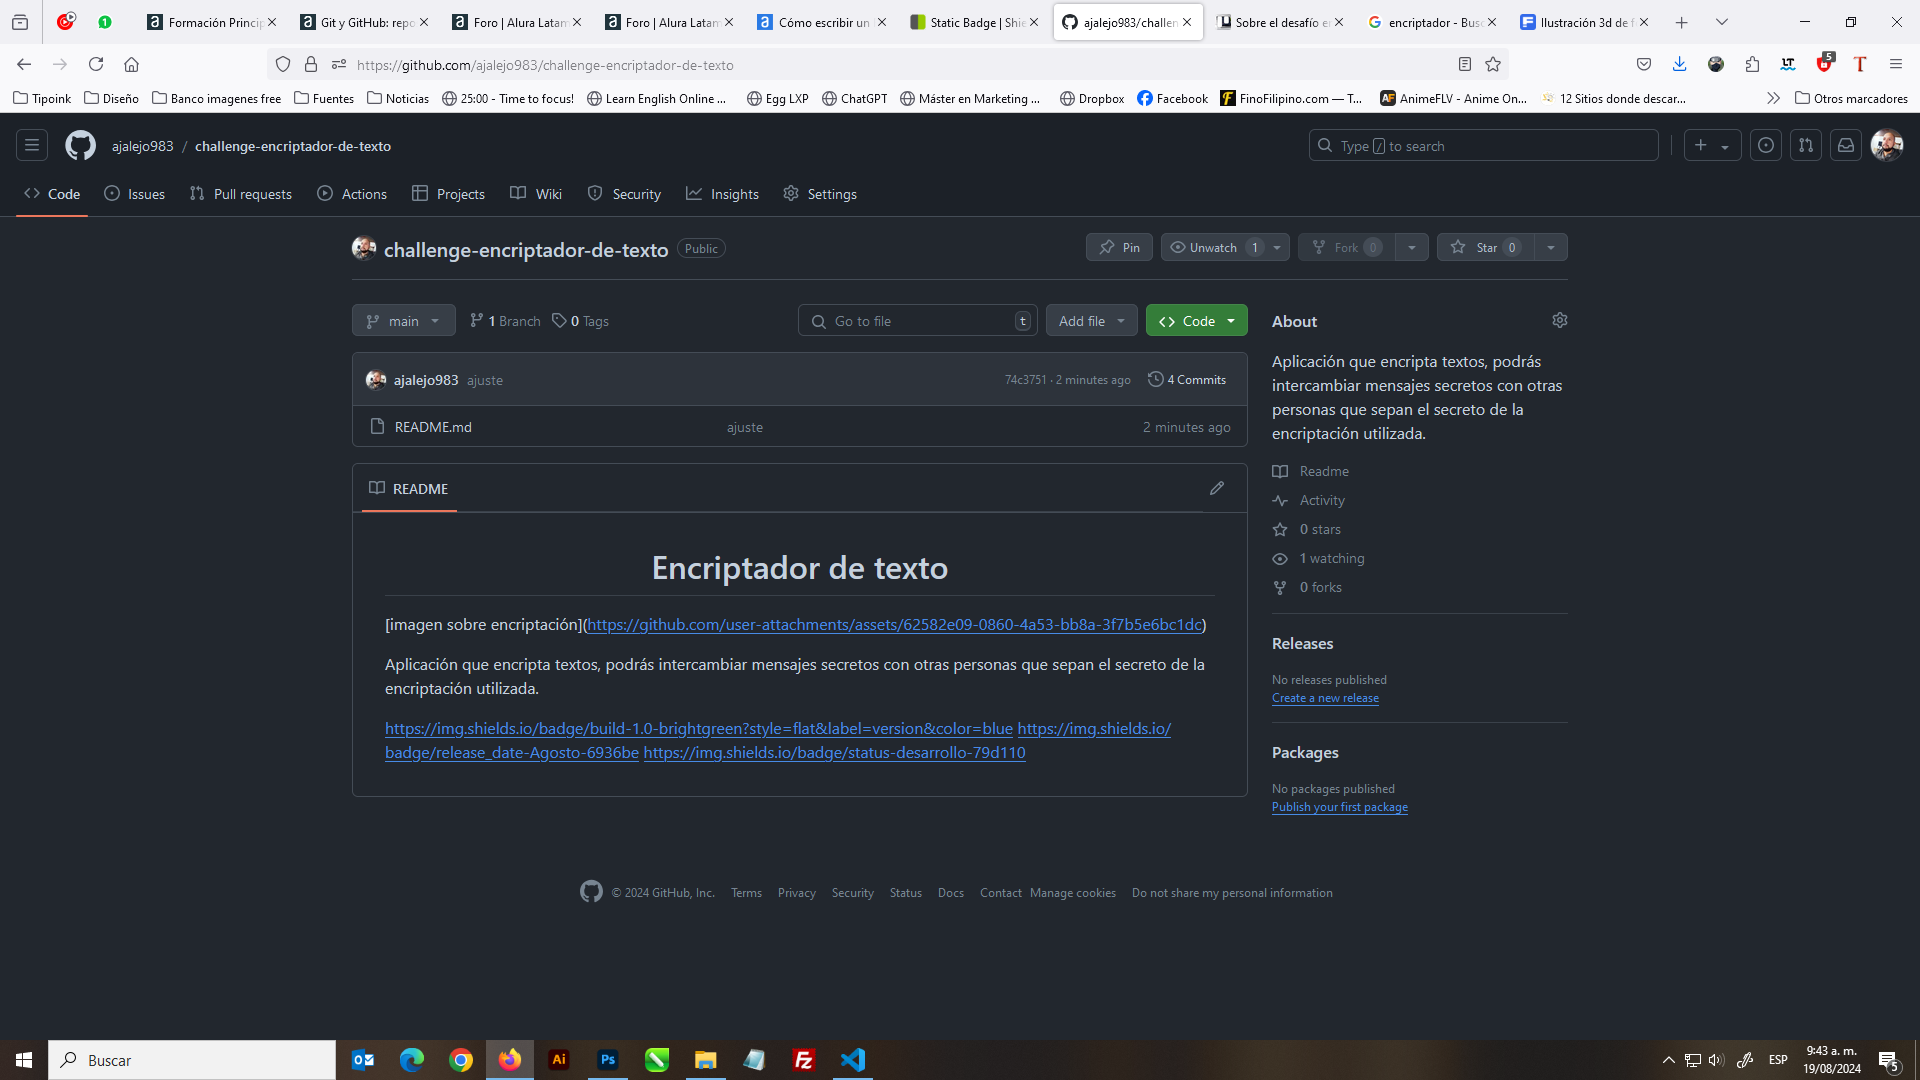Expand the Star button dropdown
Image resolution: width=1920 pixels, height=1080 pixels.
(1551, 247)
